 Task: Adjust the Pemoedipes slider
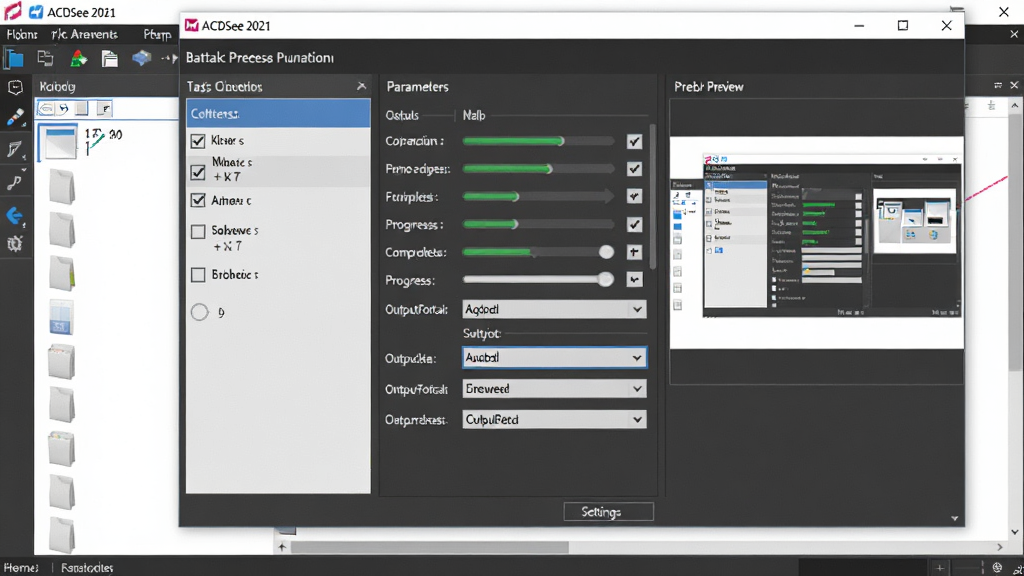[538, 168]
